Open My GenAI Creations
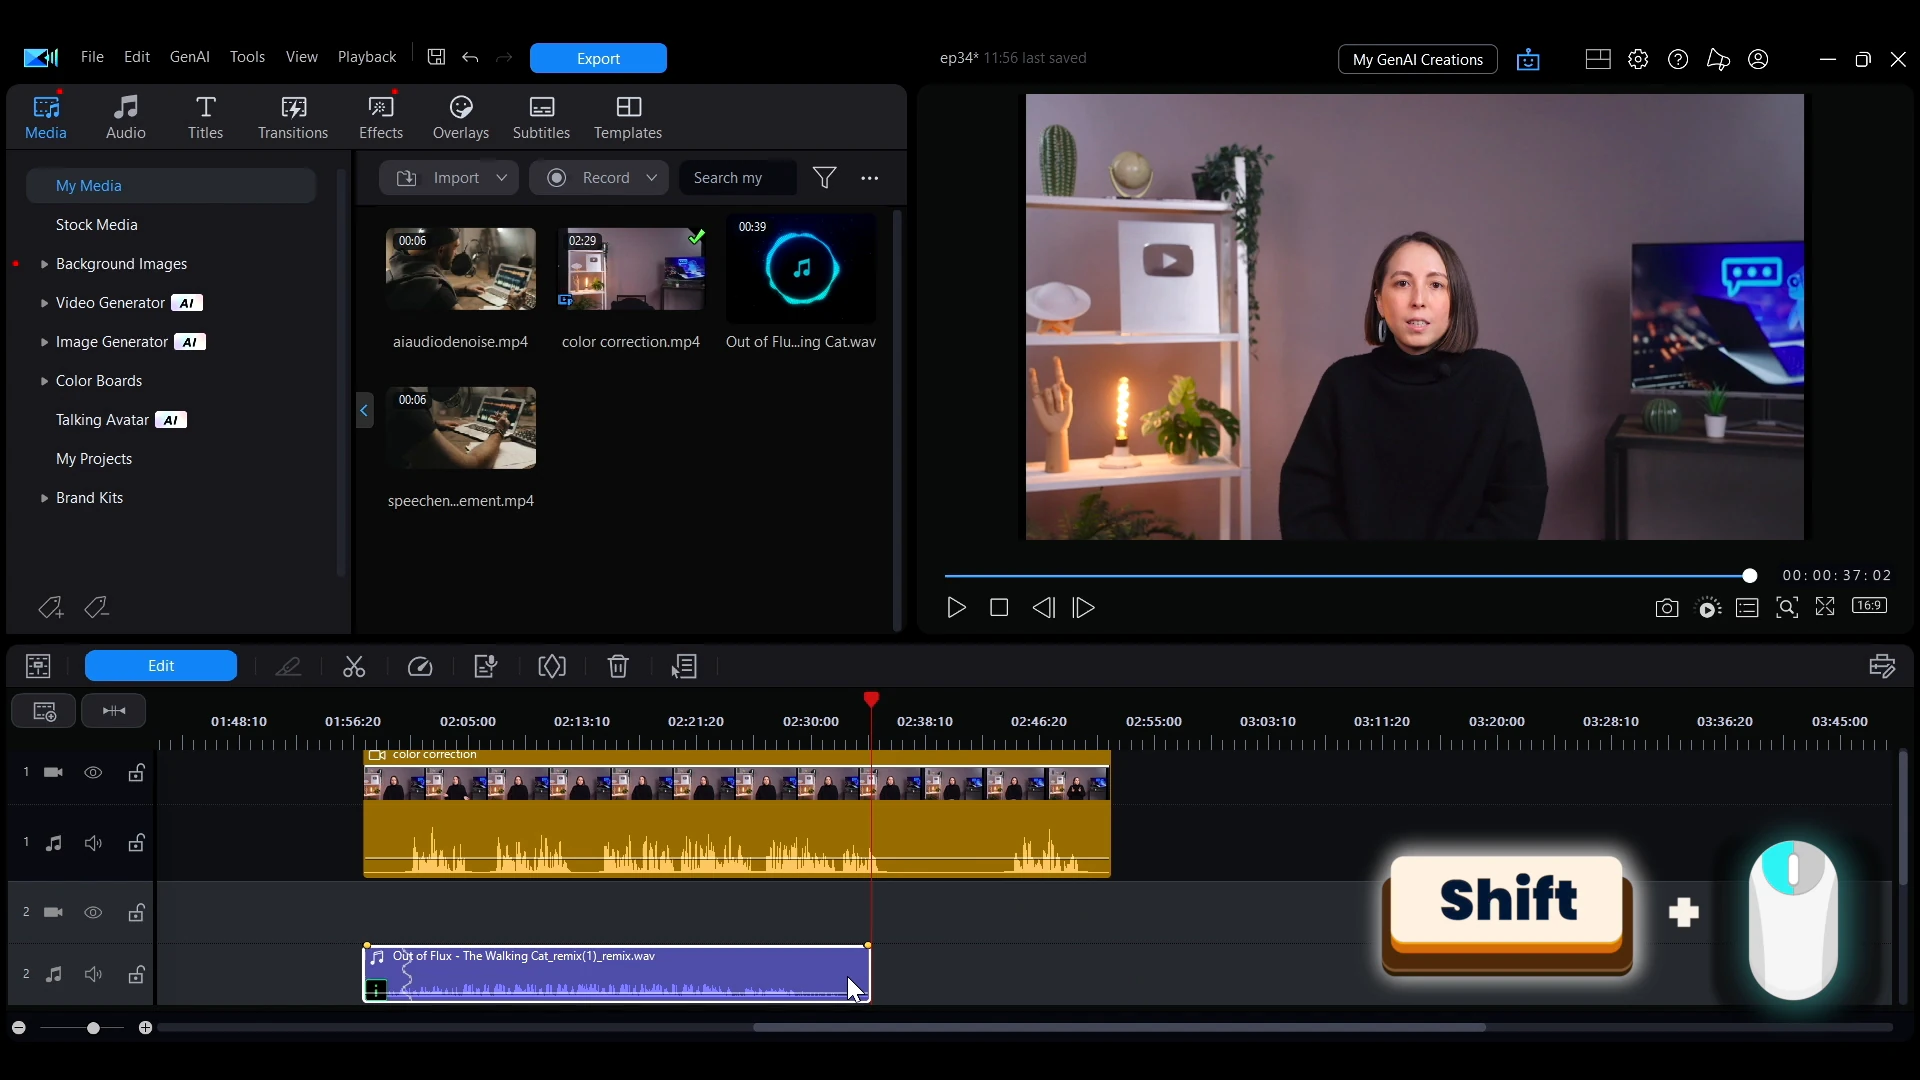Screen dimensions: 1920x1080 point(1417,60)
